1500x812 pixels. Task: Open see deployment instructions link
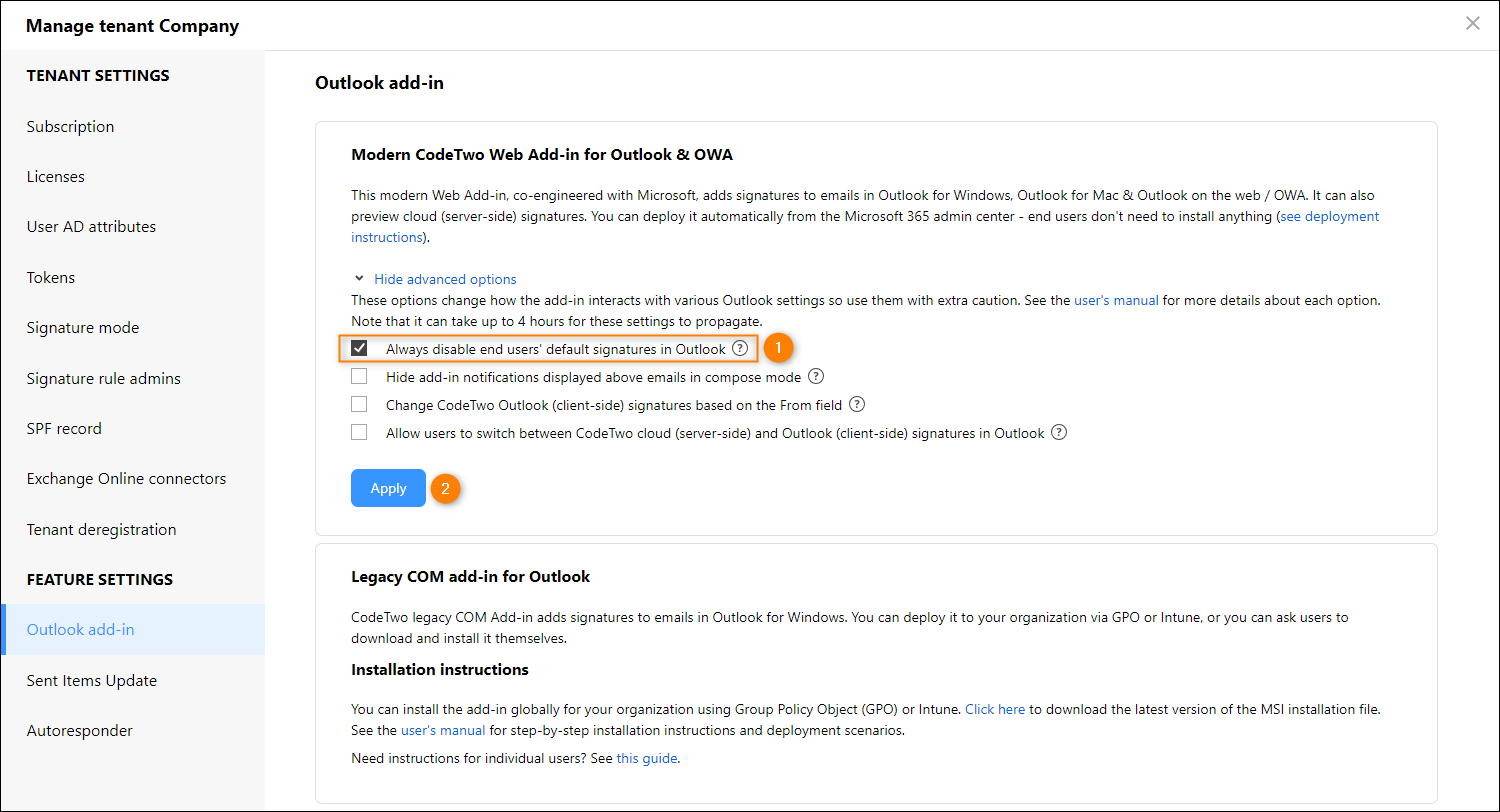click(x=1331, y=216)
